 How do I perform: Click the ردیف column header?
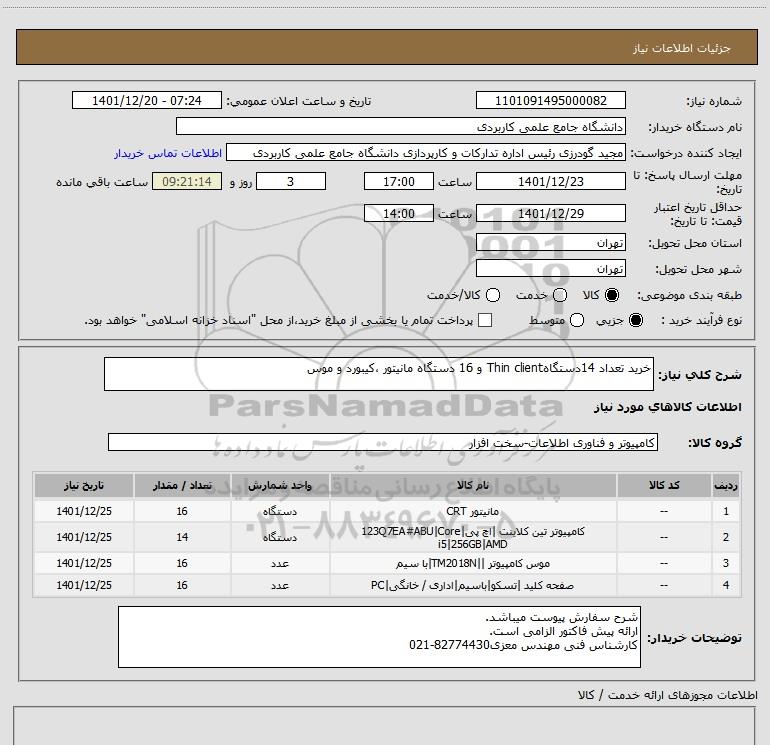pos(726,485)
